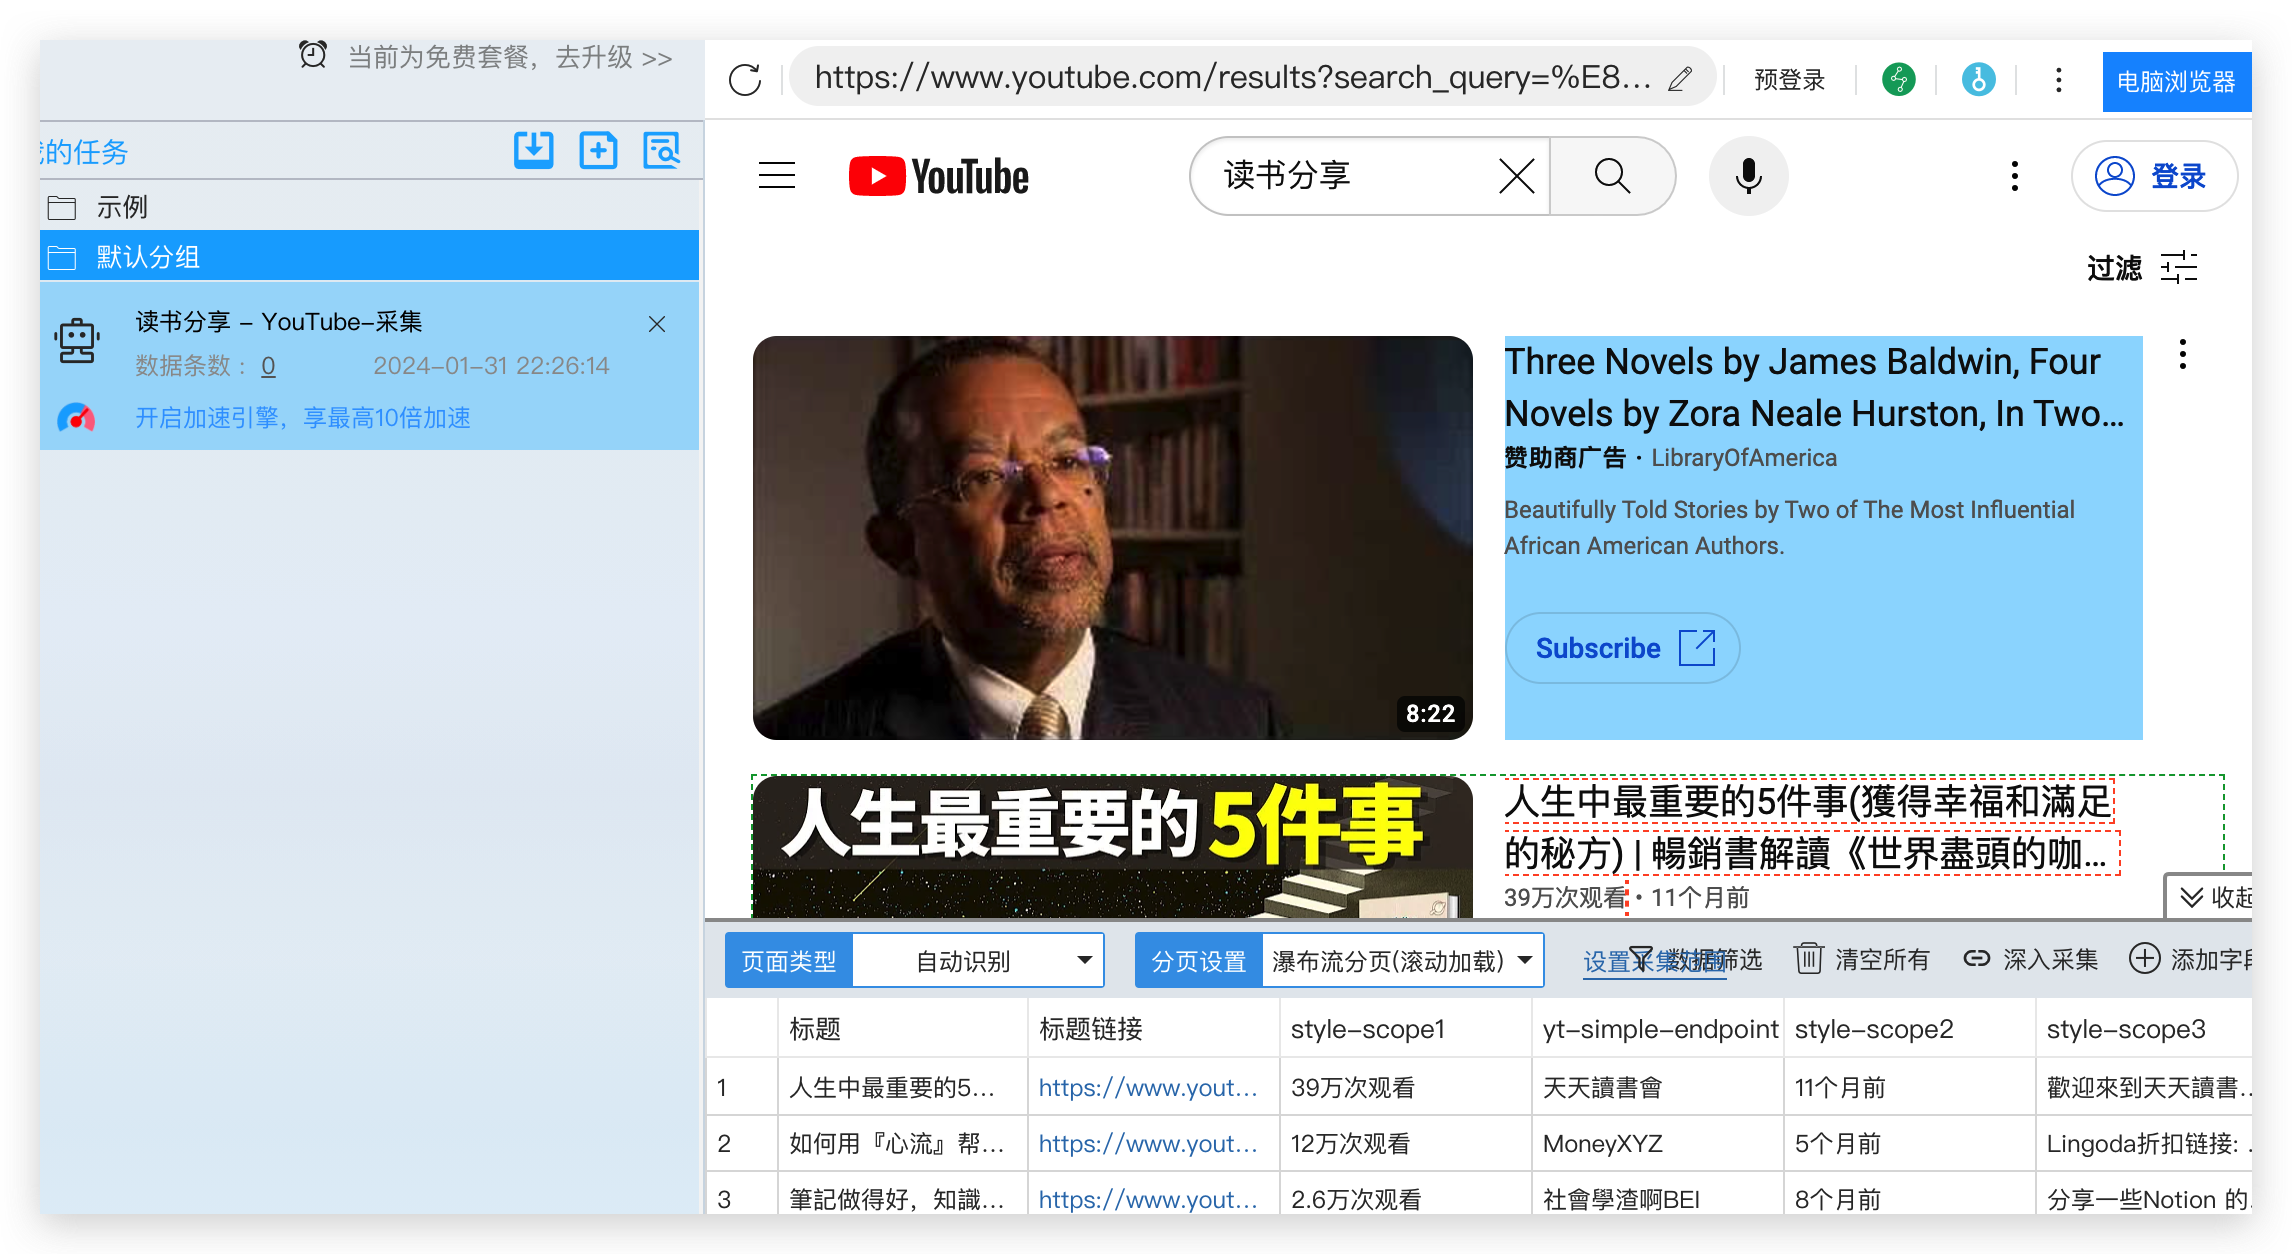Open the title link in row 1
Screen dimensions: 2292x1254
(x=1148, y=1088)
